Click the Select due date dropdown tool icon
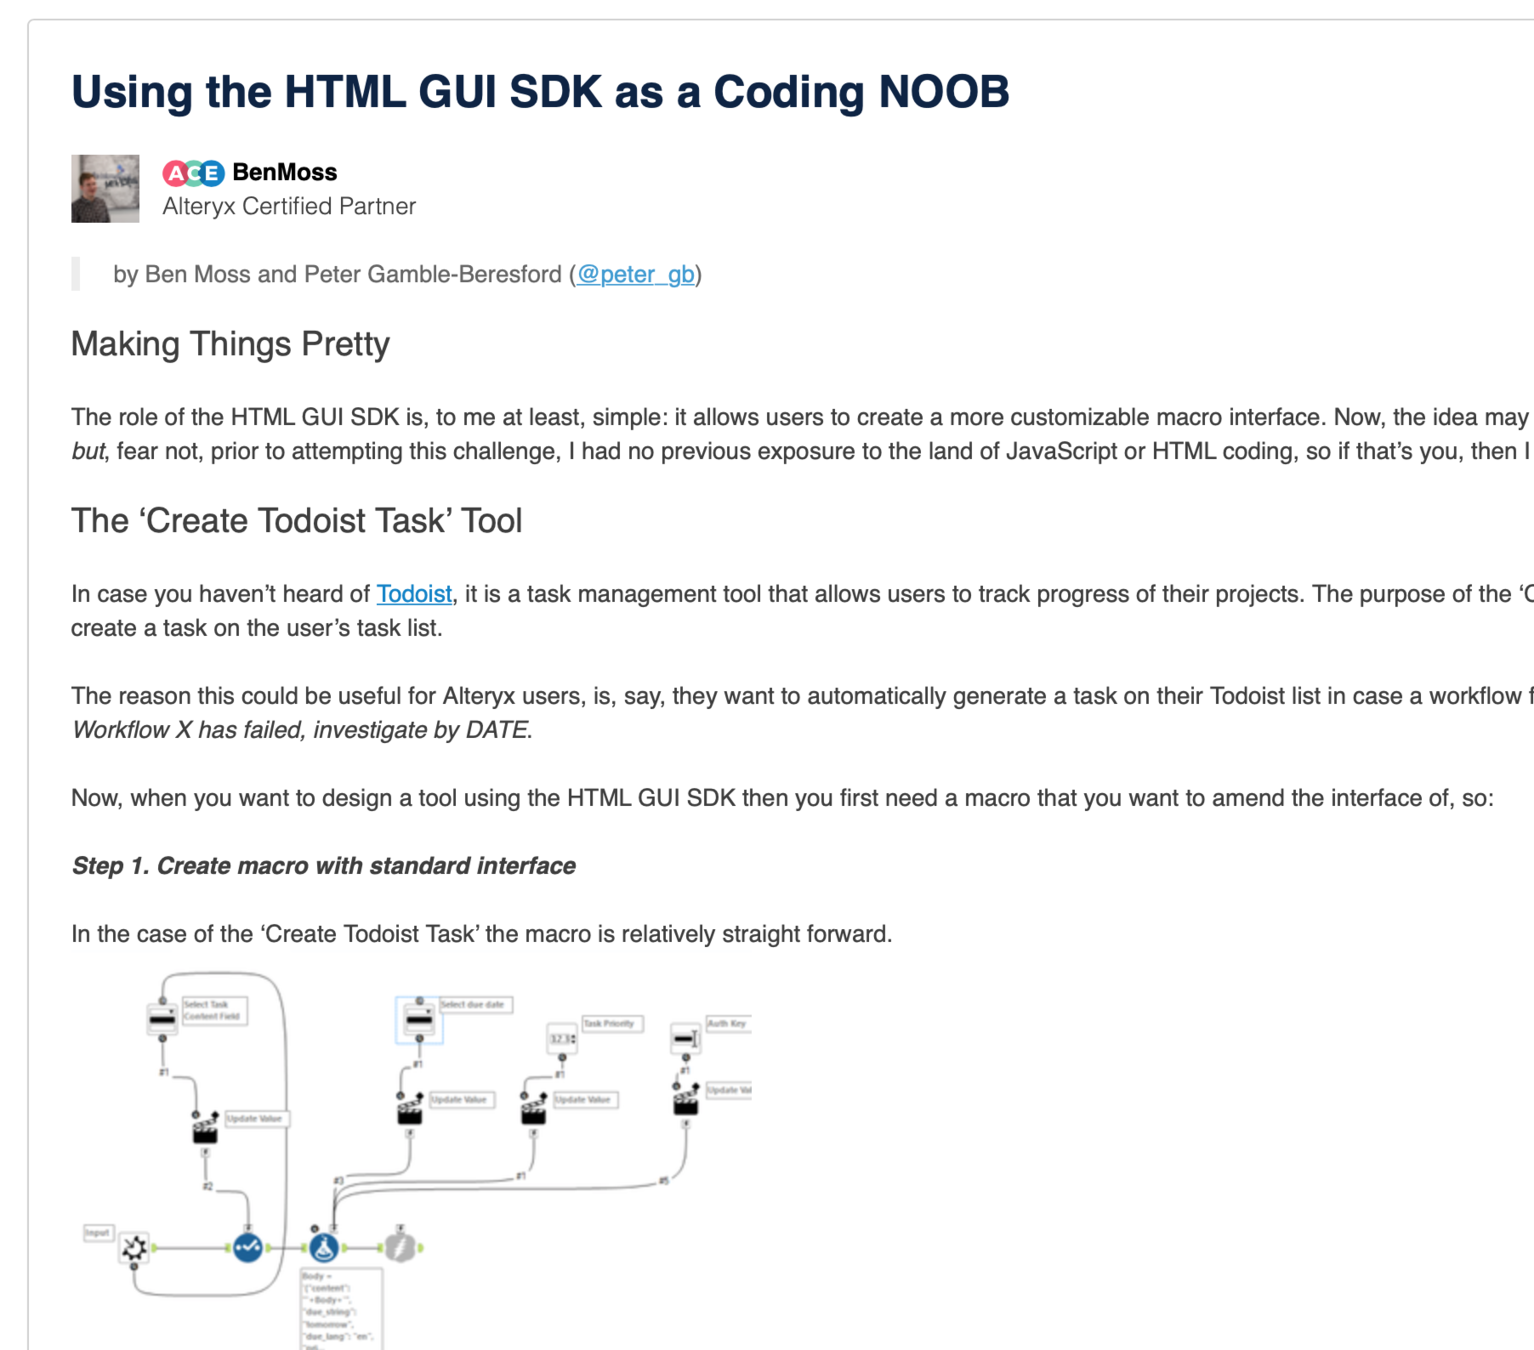 [419, 1021]
